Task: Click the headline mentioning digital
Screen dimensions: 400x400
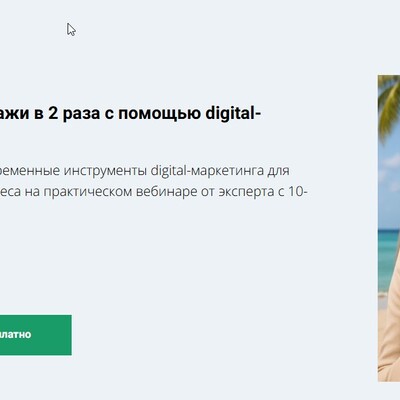Action: 130,114
